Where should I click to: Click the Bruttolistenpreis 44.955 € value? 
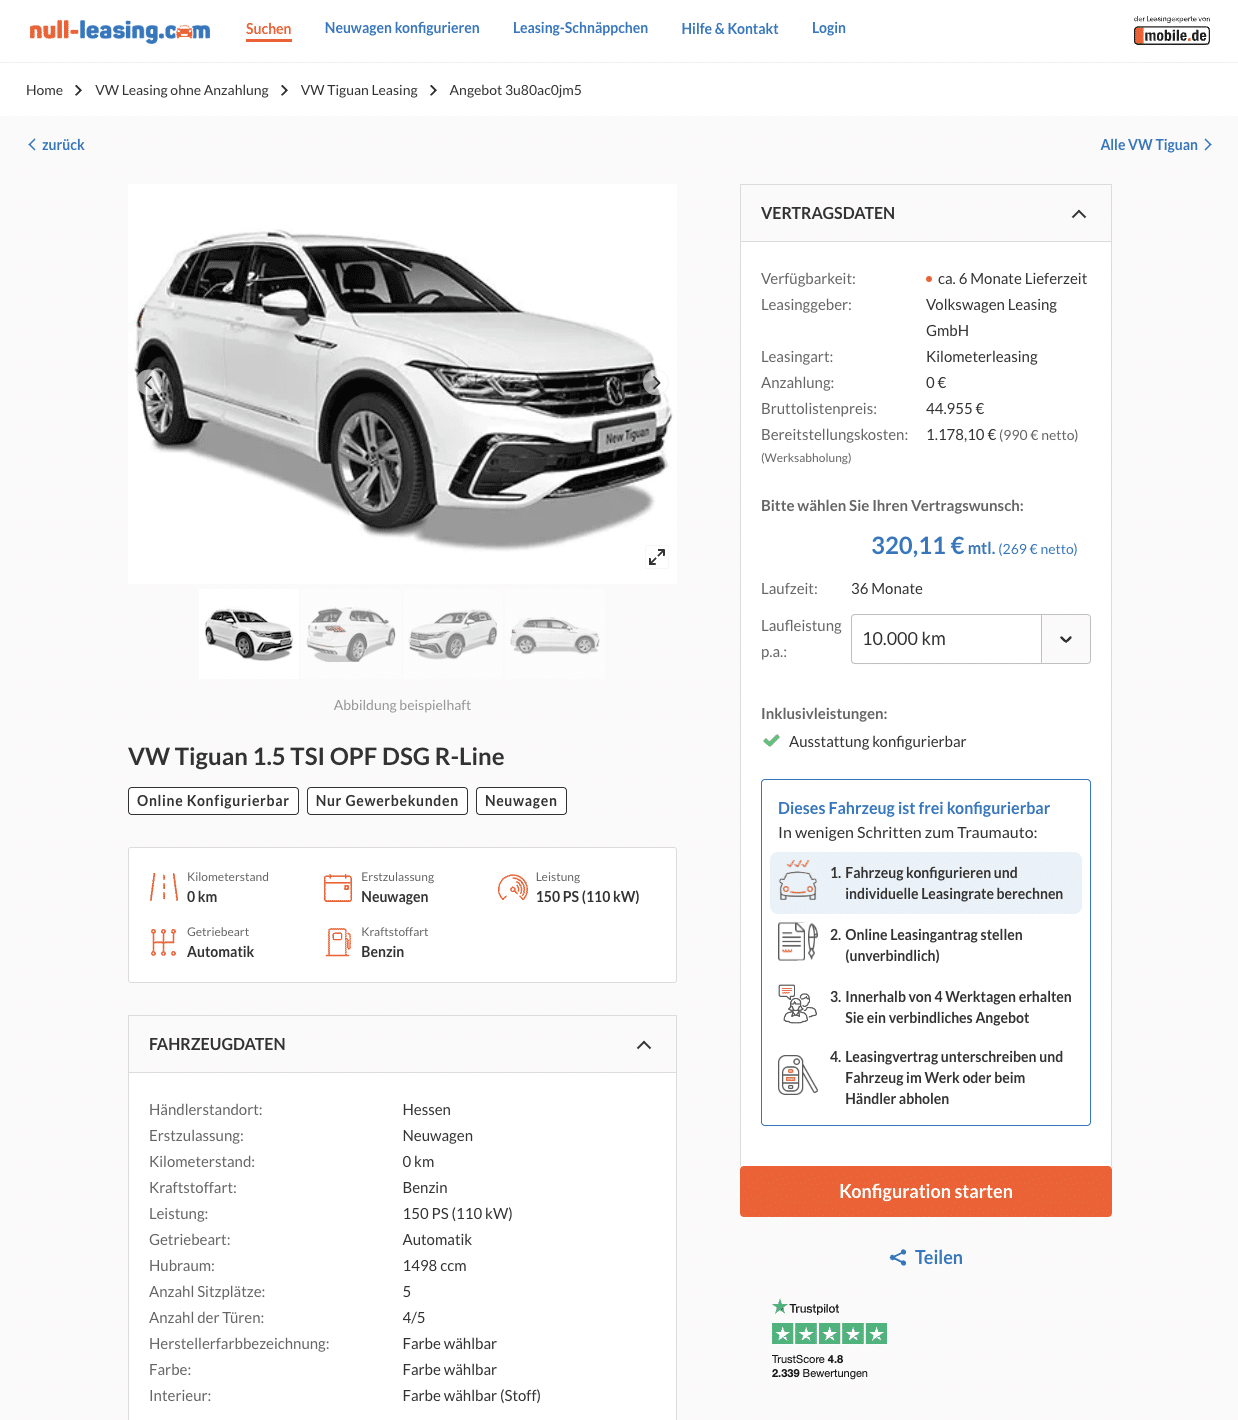pos(955,409)
